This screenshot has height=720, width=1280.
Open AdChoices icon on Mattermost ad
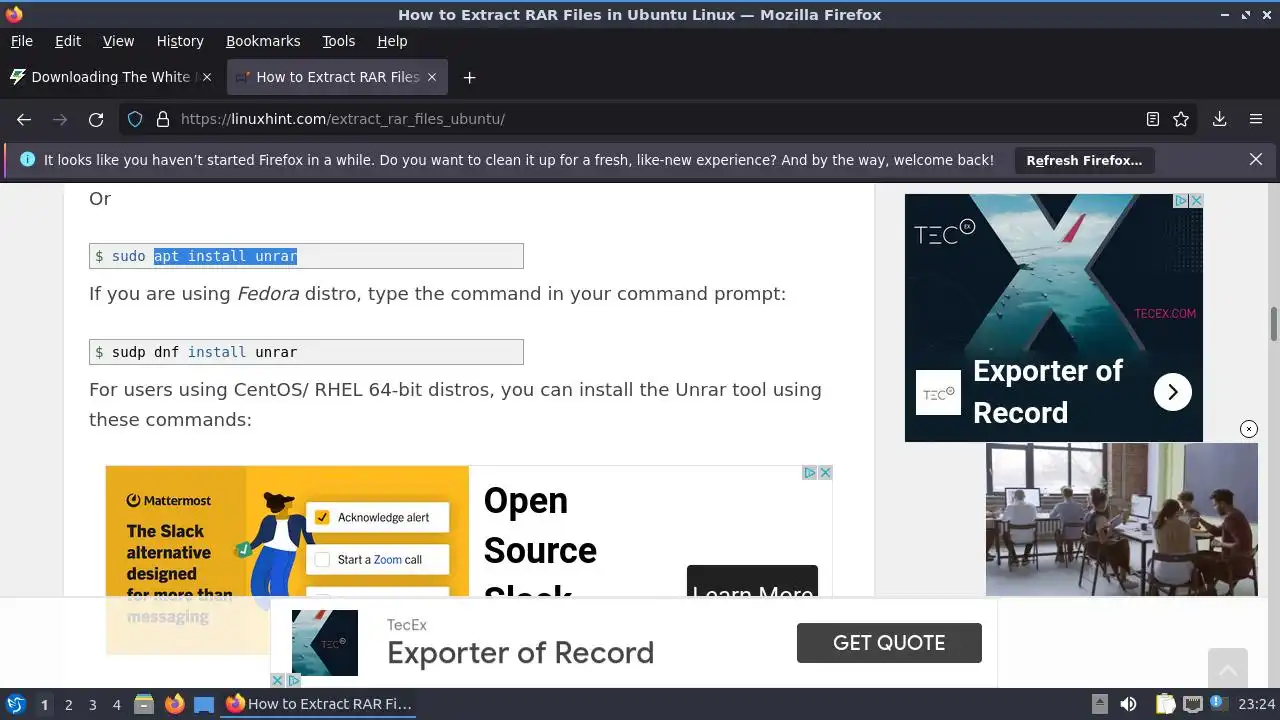click(x=810, y=473)
